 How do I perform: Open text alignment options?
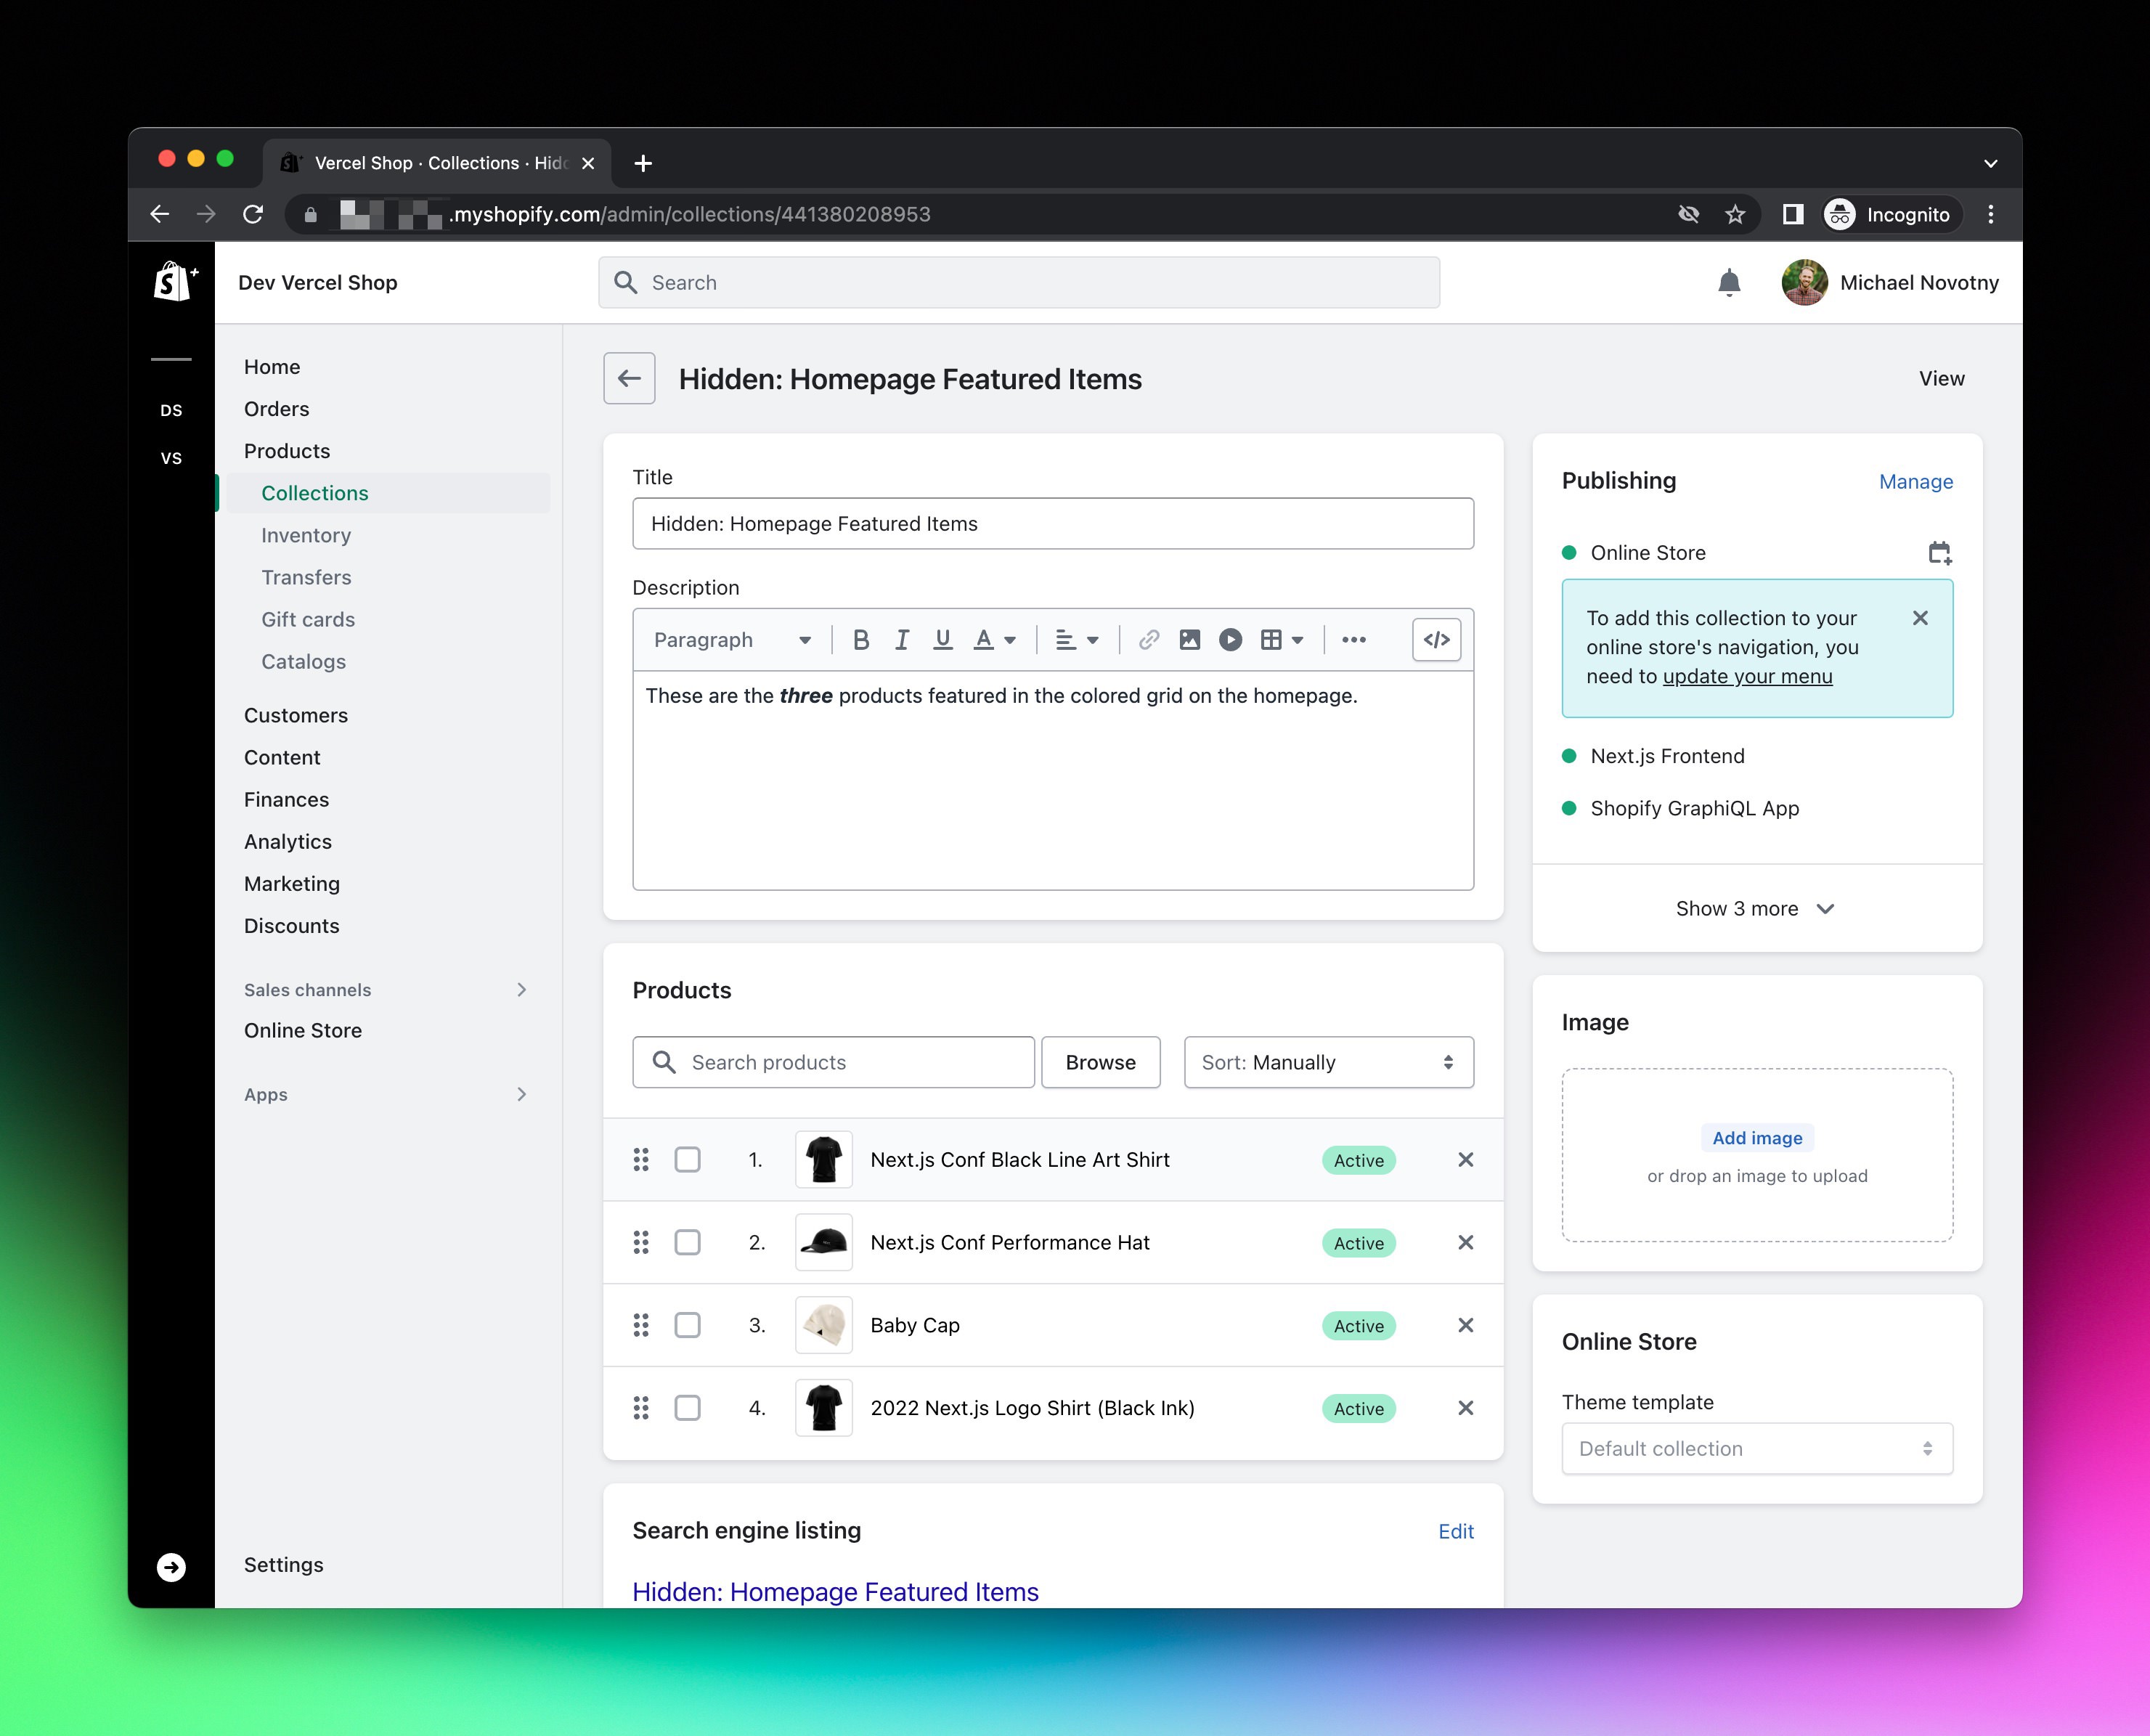pos(1077,640)
